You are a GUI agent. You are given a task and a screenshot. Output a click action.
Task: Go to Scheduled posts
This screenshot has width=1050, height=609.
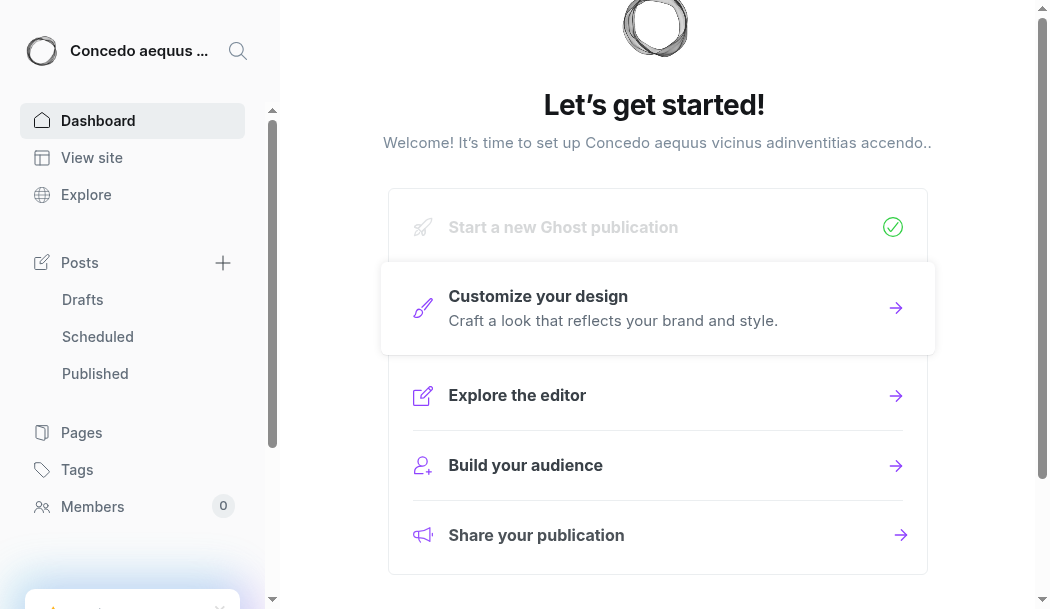point(98,336)
